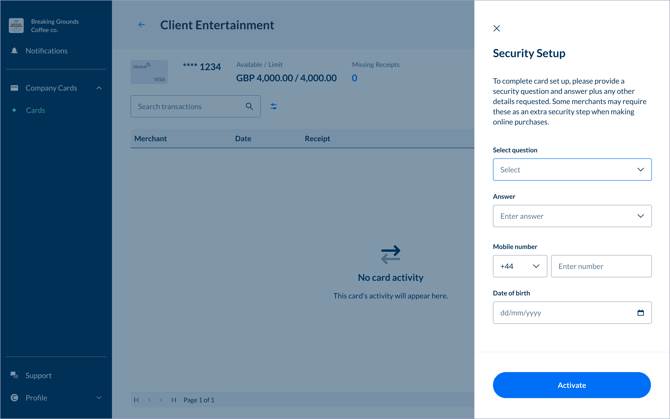The image size is (670, 419).
Task: Go to the first page of transactions
Action: [x=137, y=400]
